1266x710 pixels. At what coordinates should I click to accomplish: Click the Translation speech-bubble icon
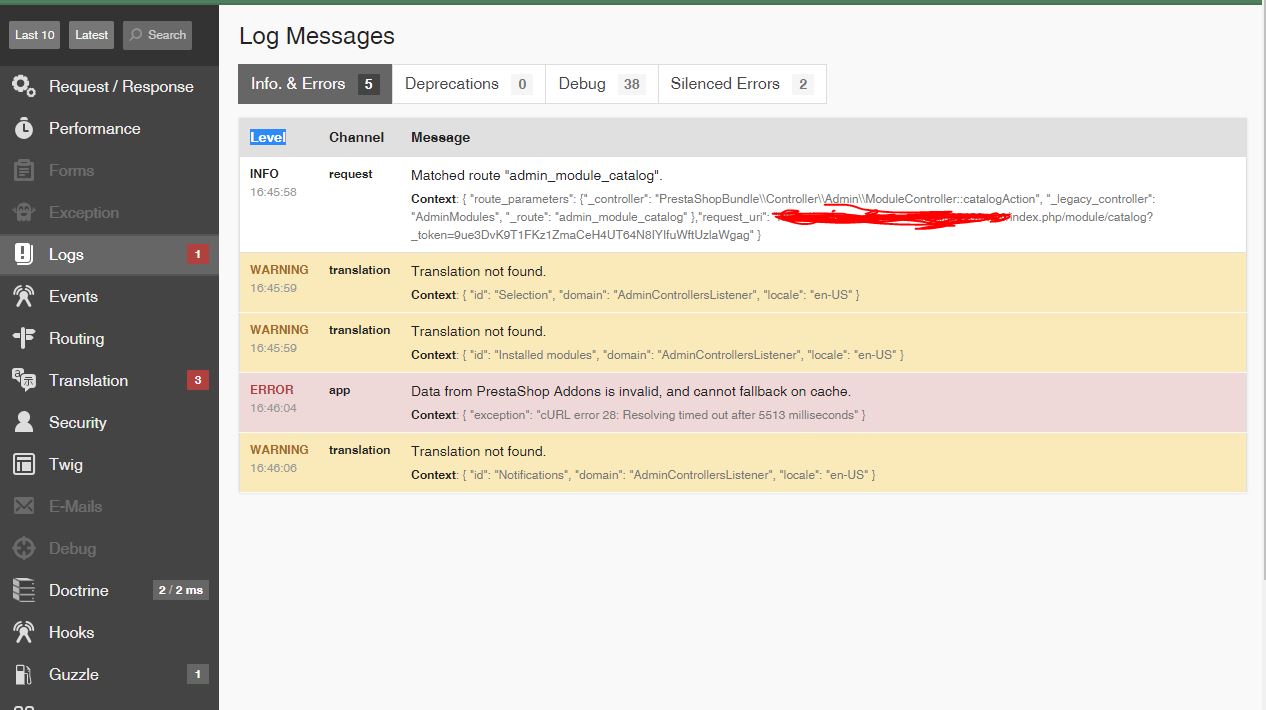click(x=24, y=380)
